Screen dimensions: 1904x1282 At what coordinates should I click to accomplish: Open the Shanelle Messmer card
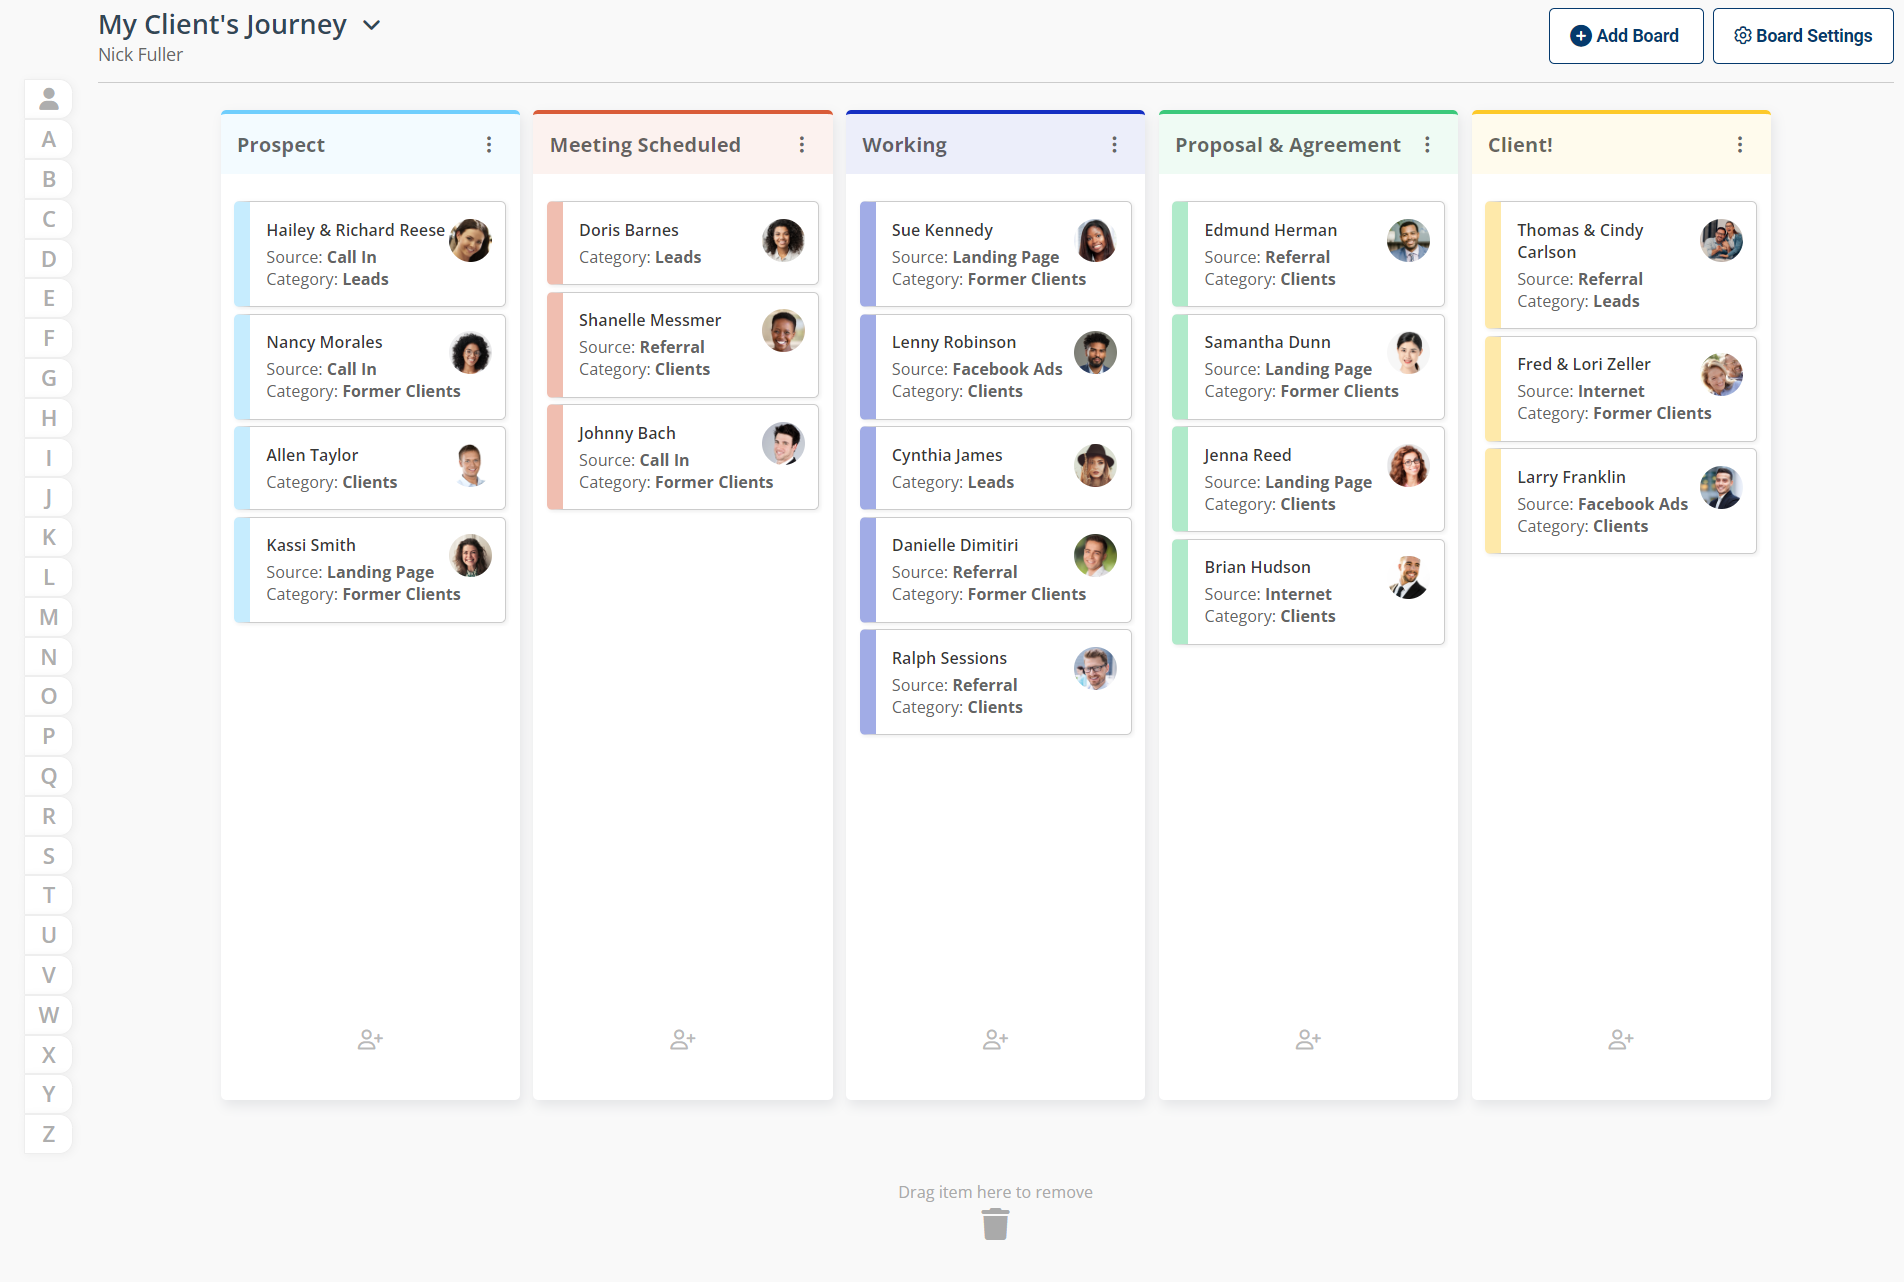coord(683,345)
